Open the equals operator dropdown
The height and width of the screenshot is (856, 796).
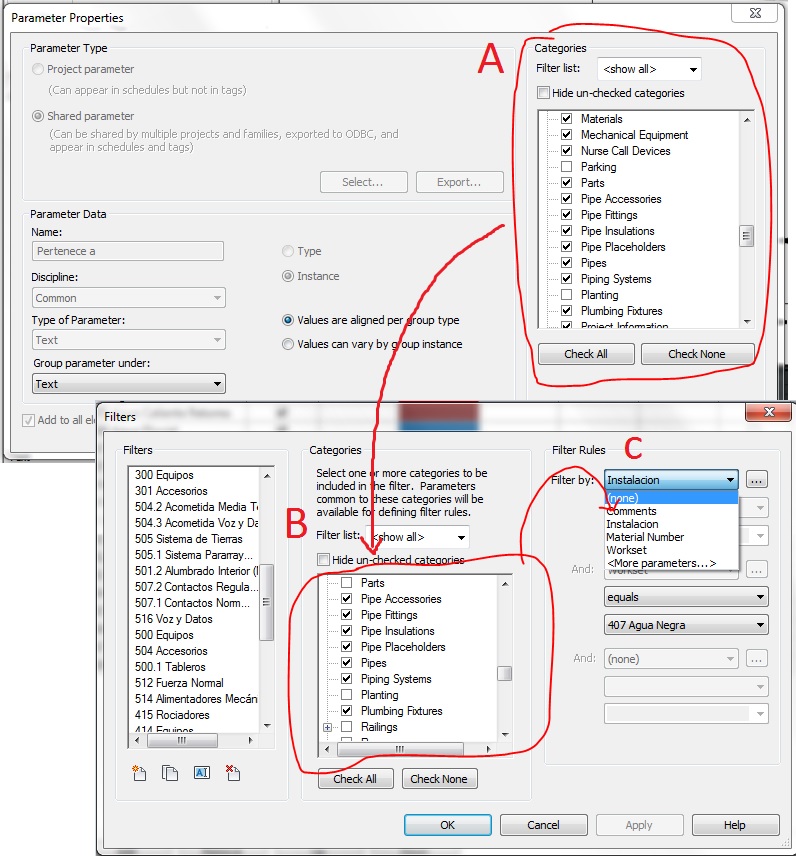[x=686, y=597]
